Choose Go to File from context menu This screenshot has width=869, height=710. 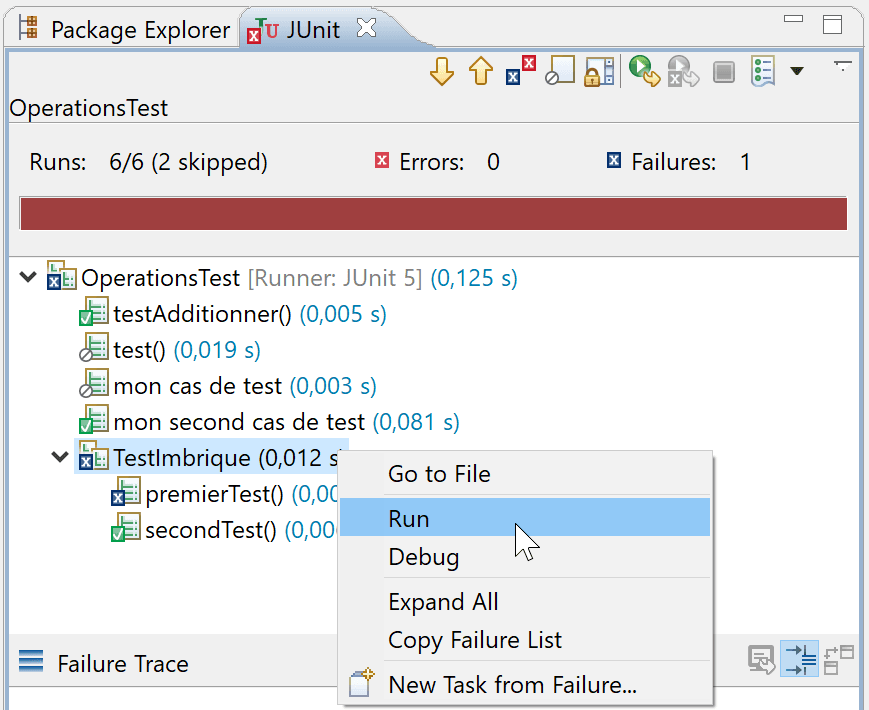pos(525,474)
